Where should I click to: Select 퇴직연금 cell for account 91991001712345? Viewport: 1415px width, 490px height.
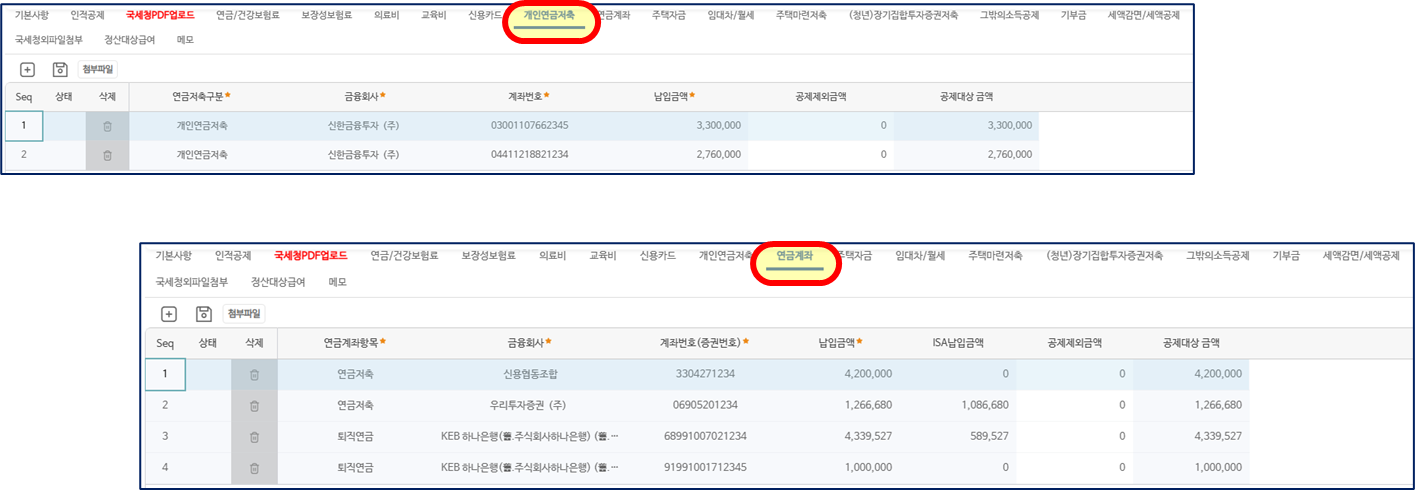(x=354, y=468)
